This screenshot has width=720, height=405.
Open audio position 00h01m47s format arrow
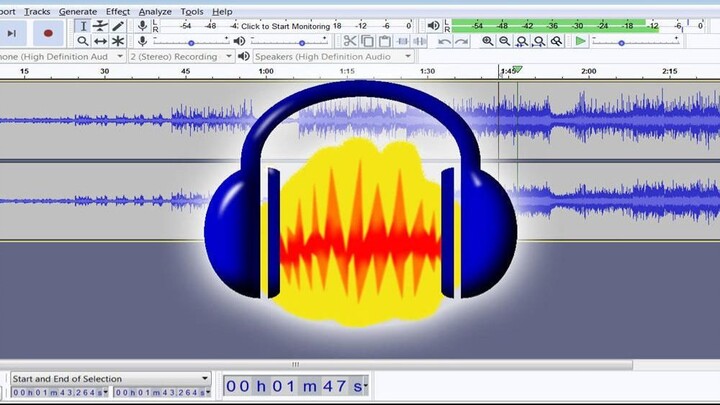click(366, 386)
